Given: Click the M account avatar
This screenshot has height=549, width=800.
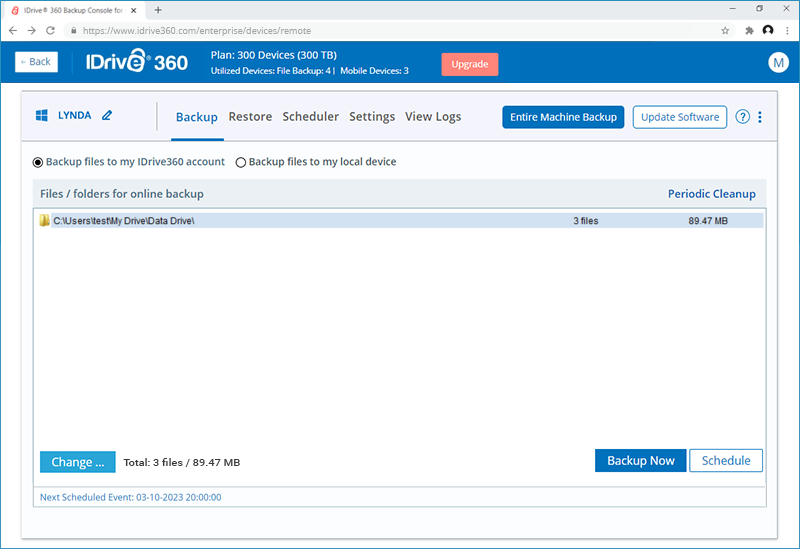Looking at the screenshot, I should coord(778,62).
